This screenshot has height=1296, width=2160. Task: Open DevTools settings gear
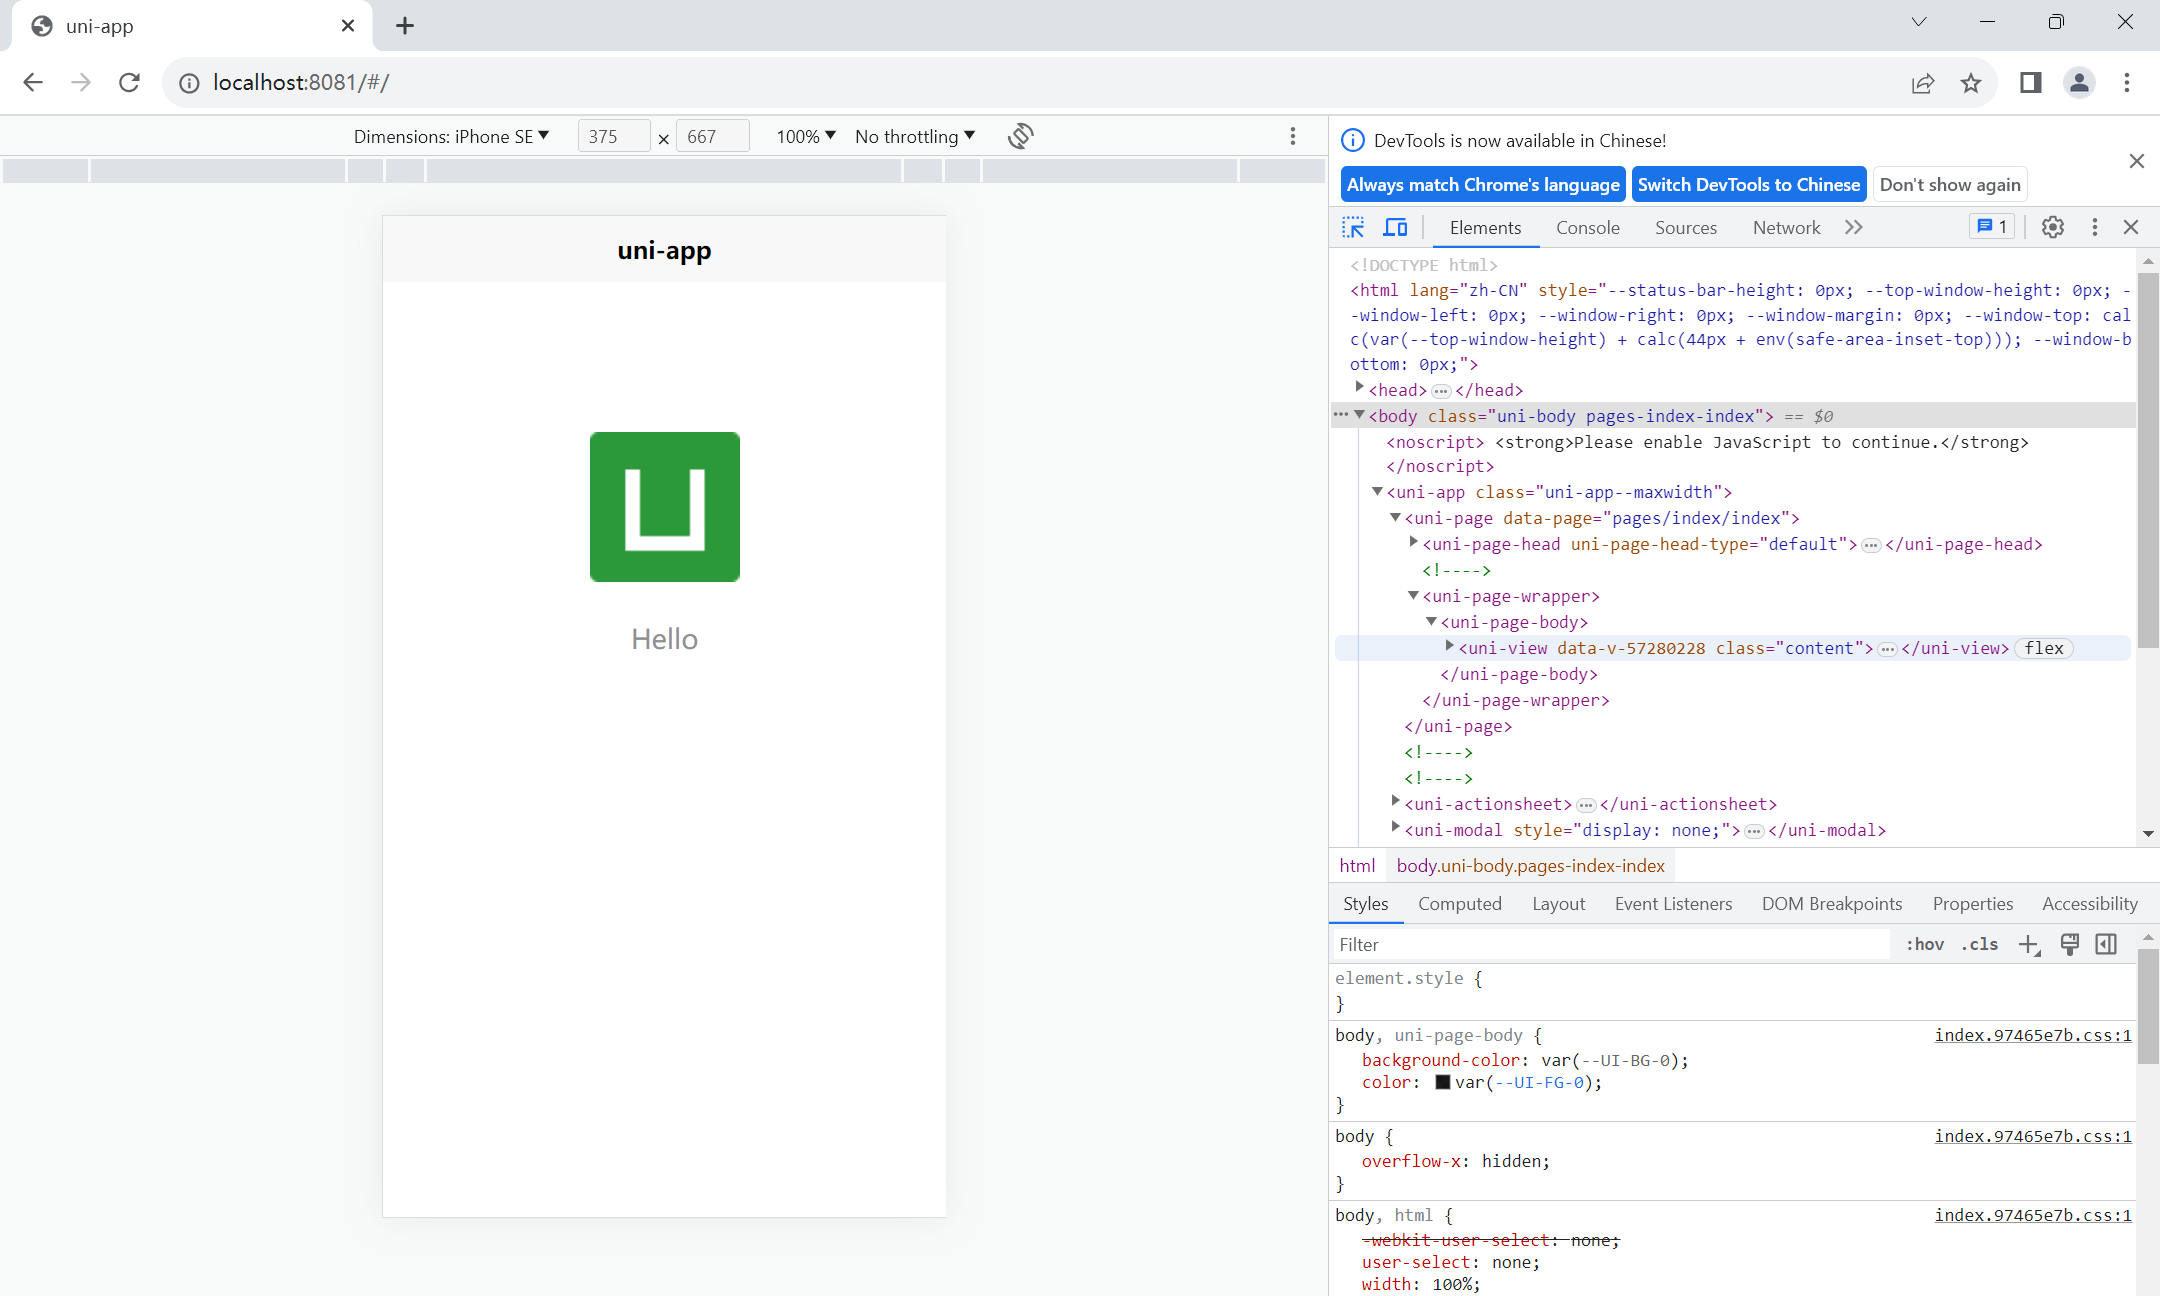(2052, 227)
